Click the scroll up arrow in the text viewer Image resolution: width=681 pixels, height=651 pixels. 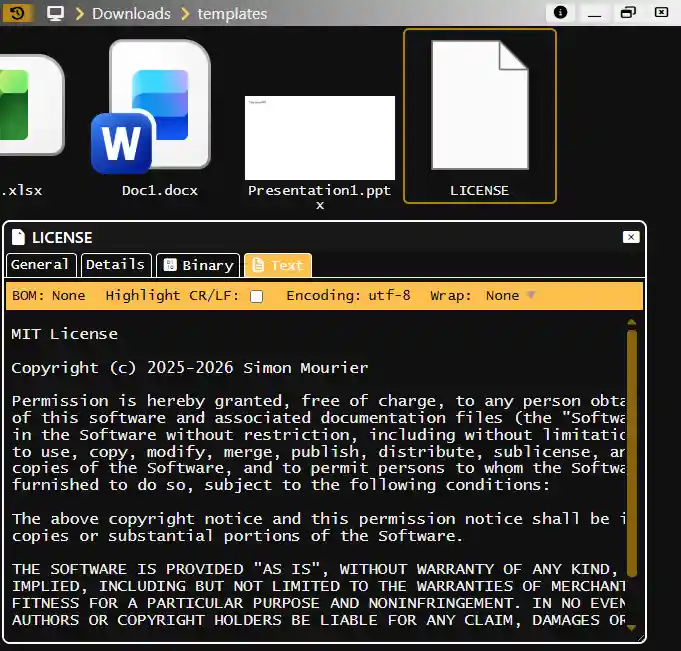[631, 322]
